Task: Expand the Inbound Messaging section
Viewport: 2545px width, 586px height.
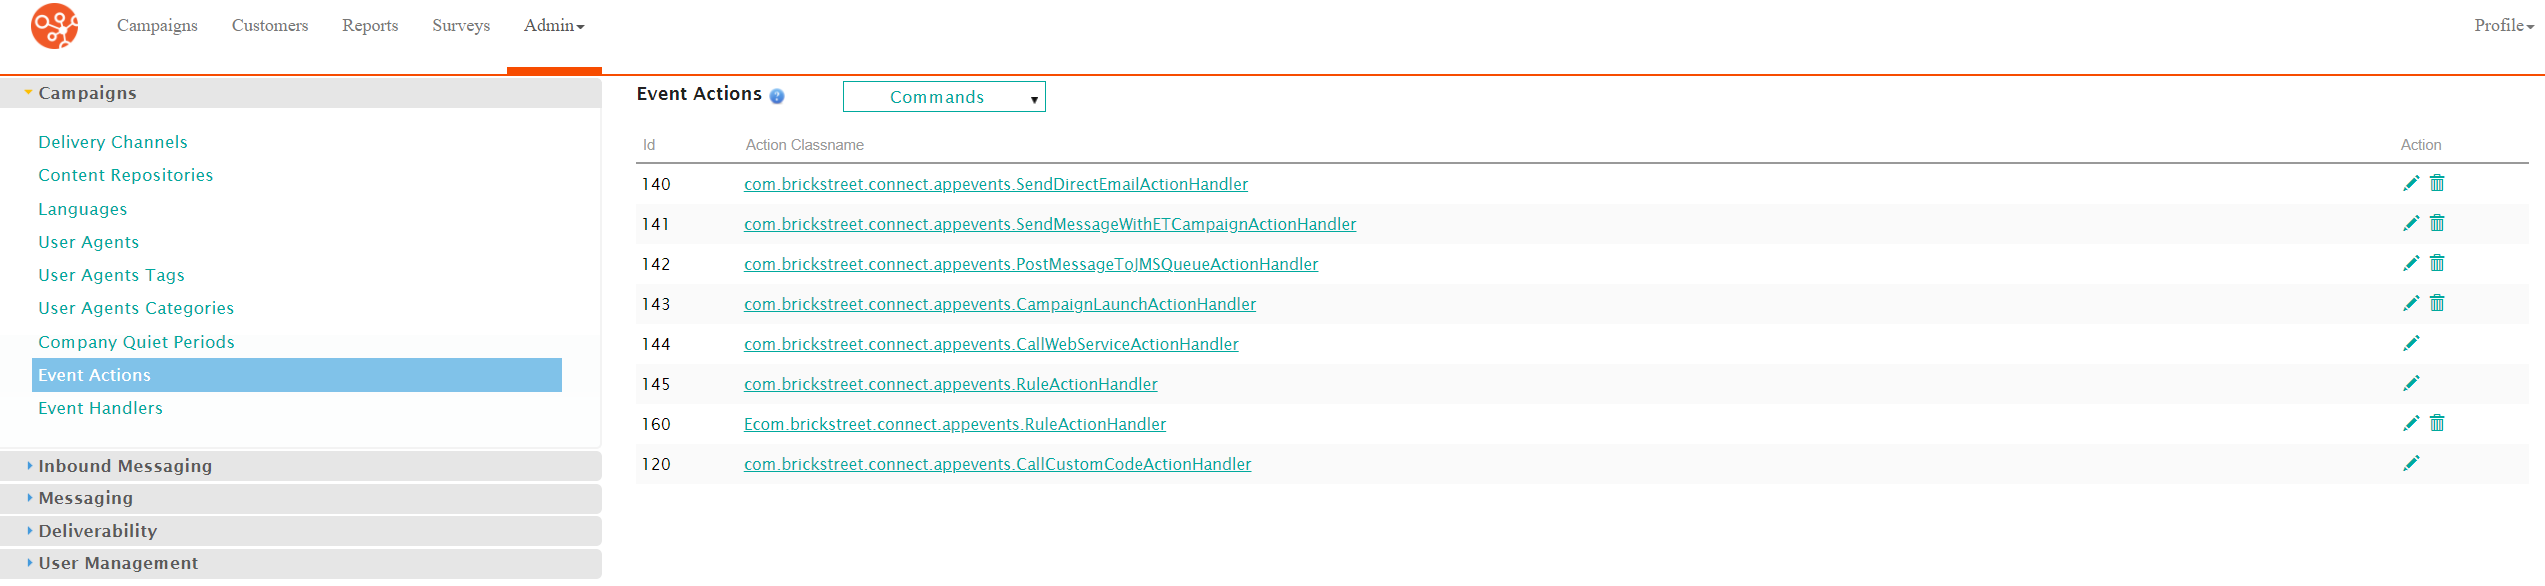Action: [x=300, y=466]
